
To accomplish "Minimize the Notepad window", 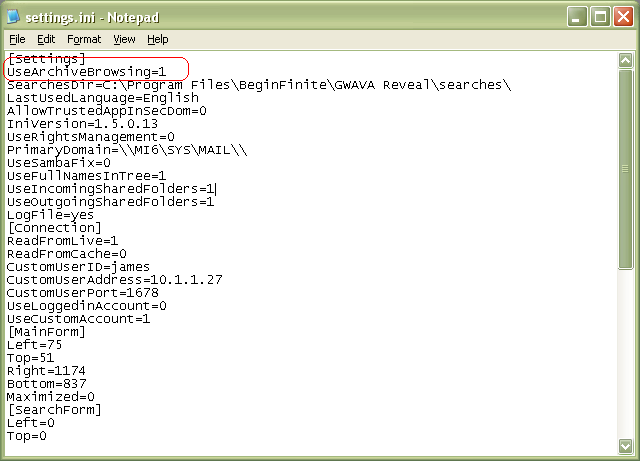I will coord(577,17).
